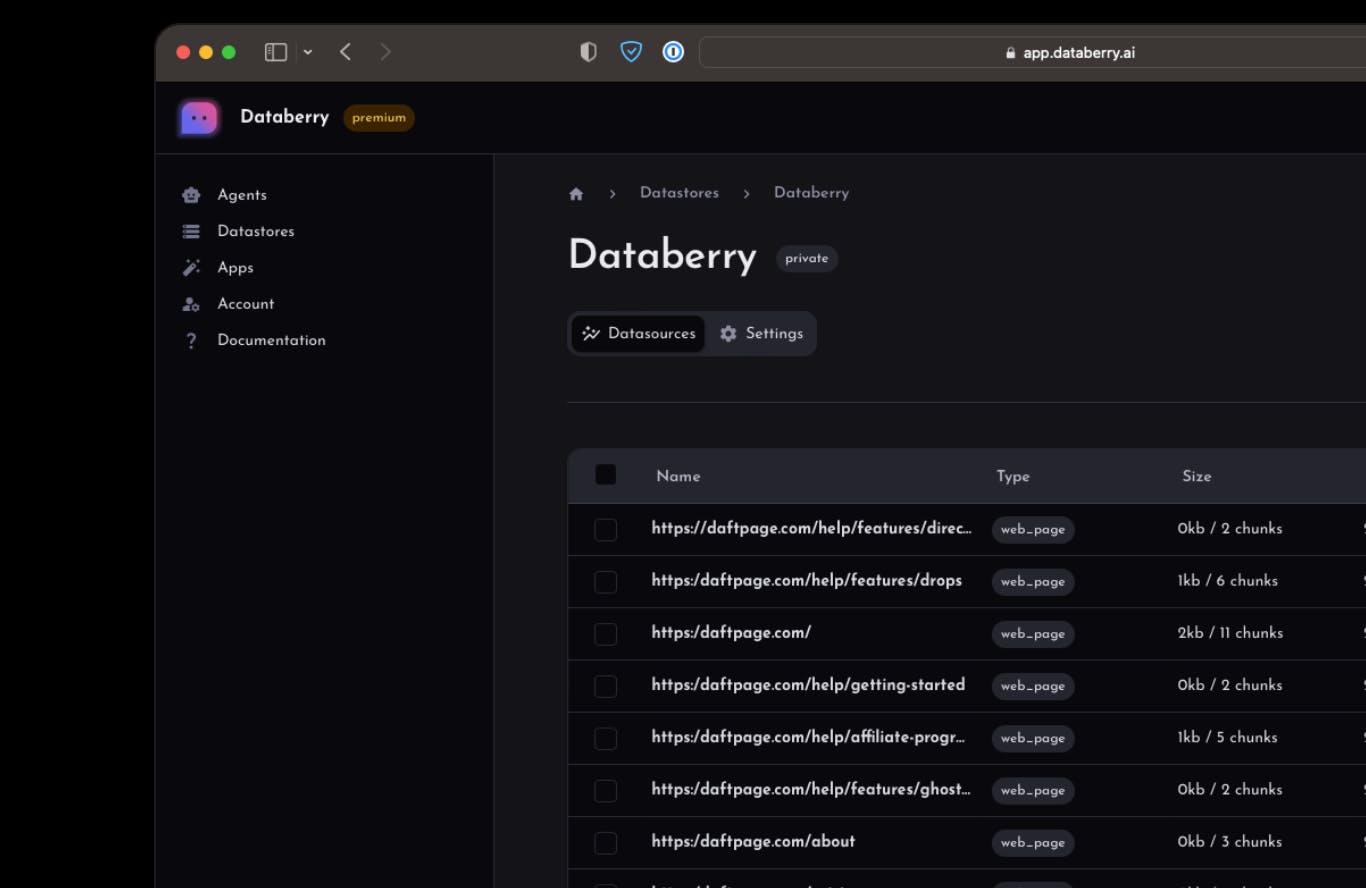Check the help/features/ghost... row checkbox

(x=606, y=790)
